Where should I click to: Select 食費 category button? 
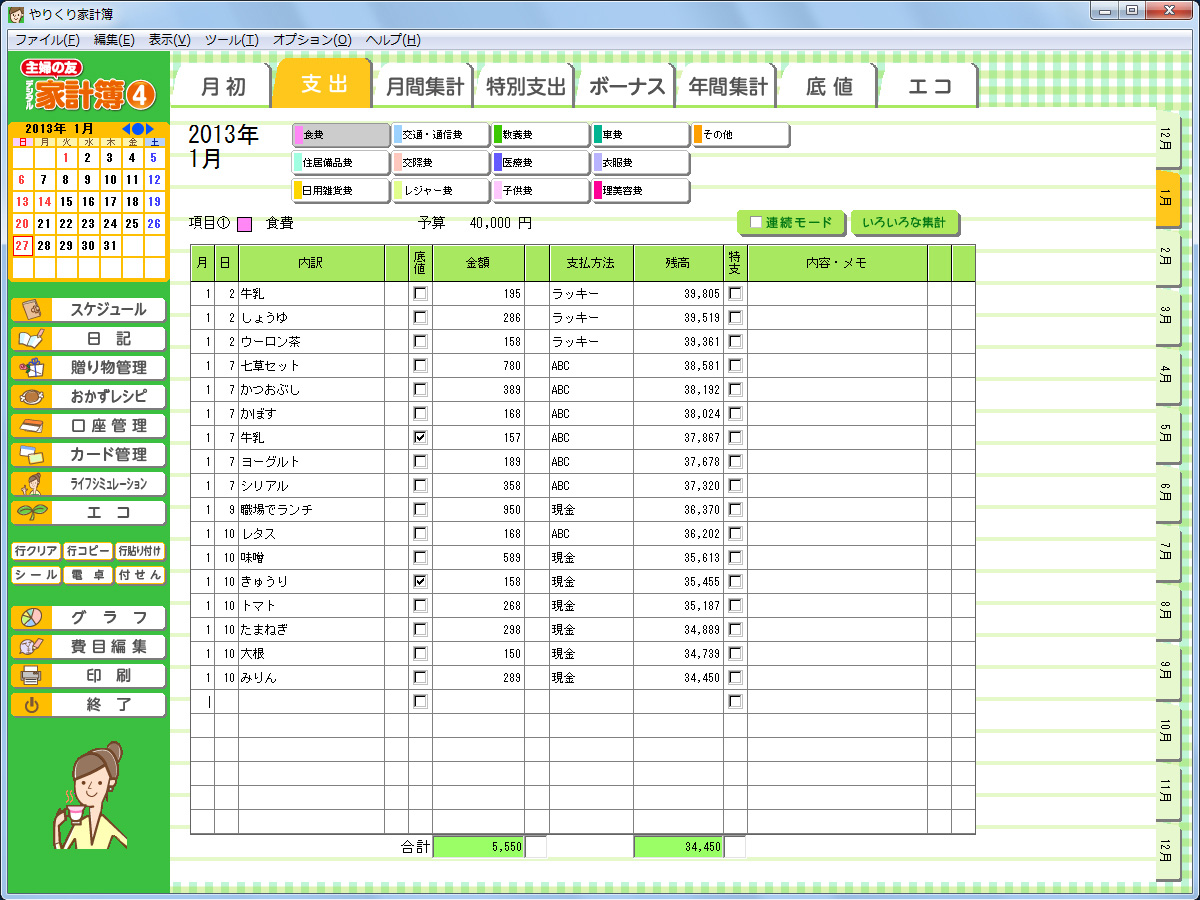click(x=341, y=135)
